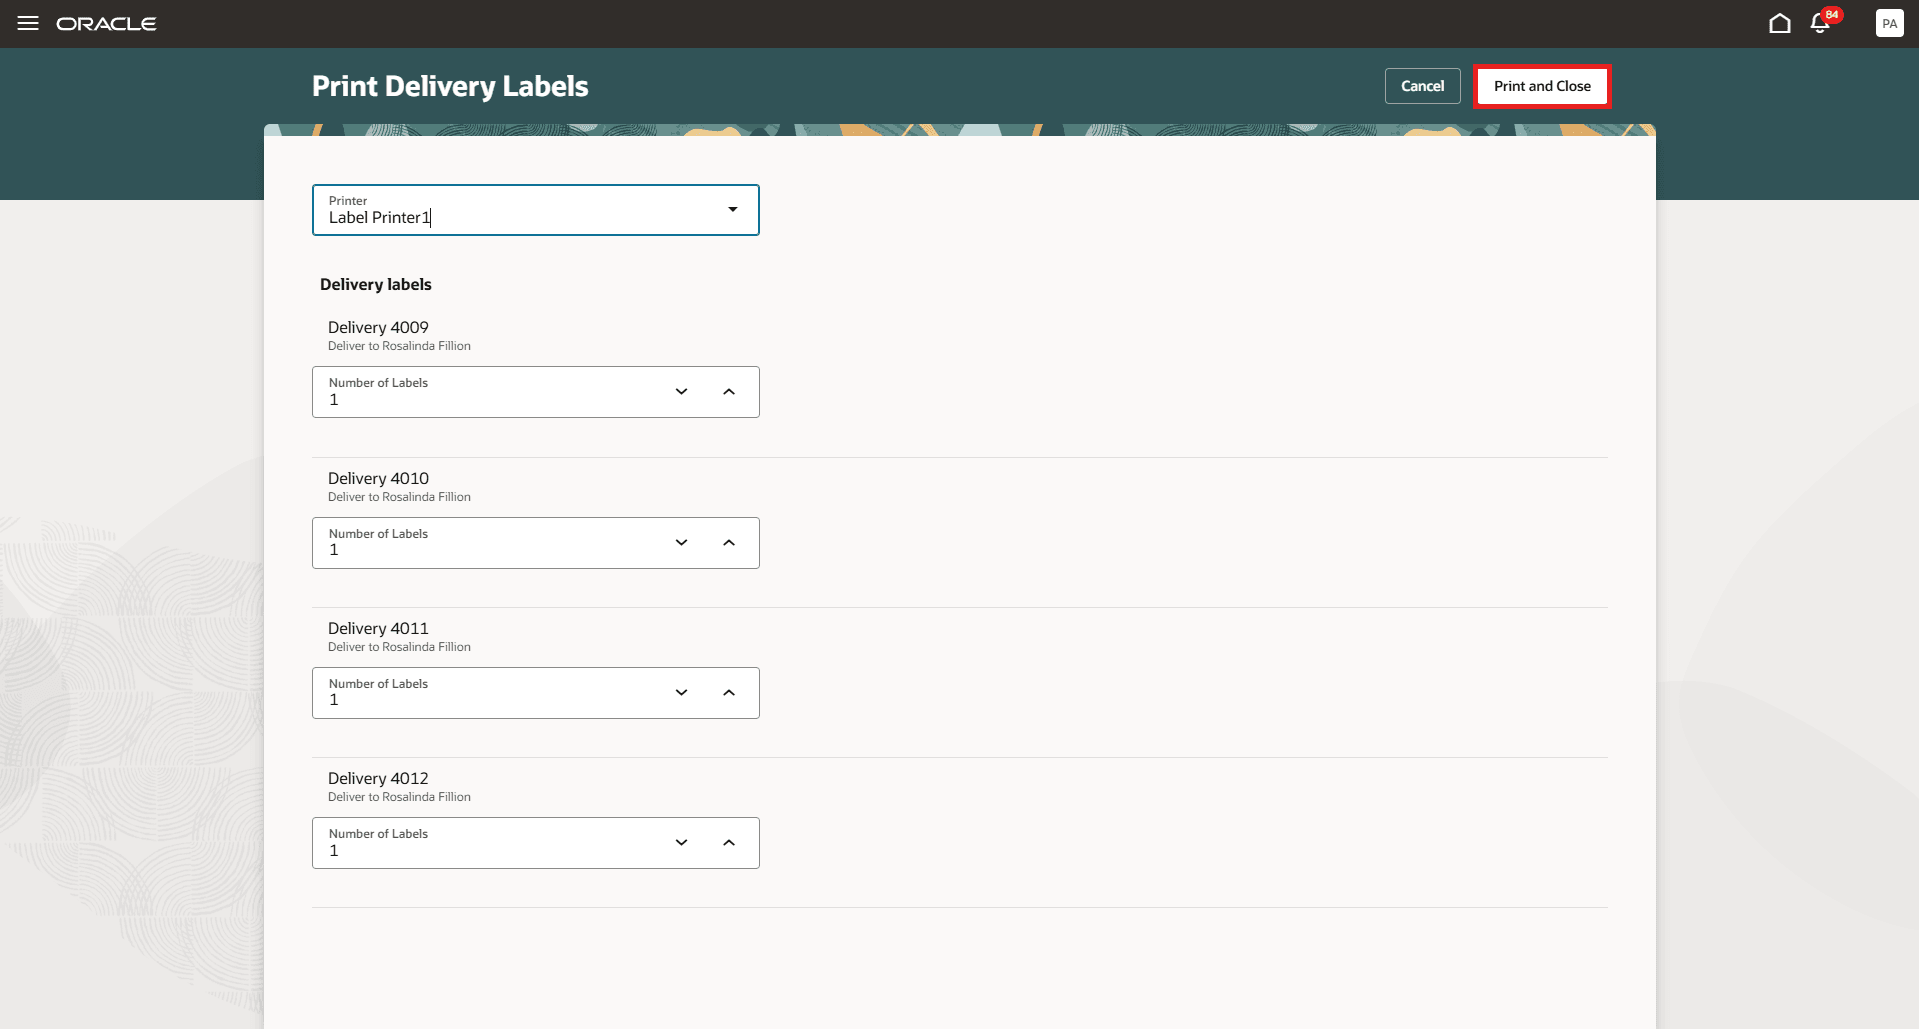Viewport: 1919px width, 1029px height.
Task: Increase label count for Delivery 4012
Action: (x=729, y=843)
